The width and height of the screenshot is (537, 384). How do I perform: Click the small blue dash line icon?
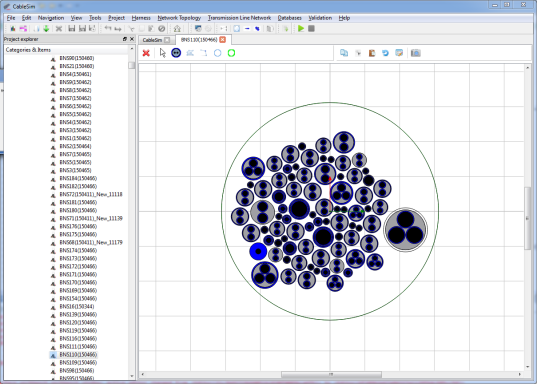click(247, 29)
